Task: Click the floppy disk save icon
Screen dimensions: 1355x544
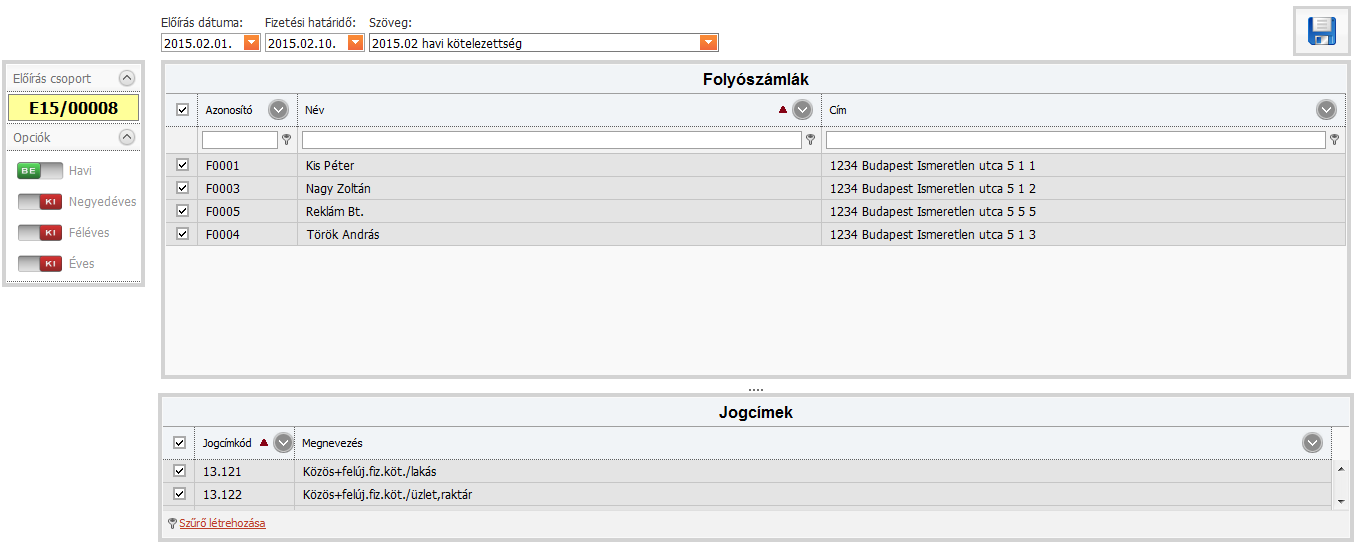Action: point(1322,32)
